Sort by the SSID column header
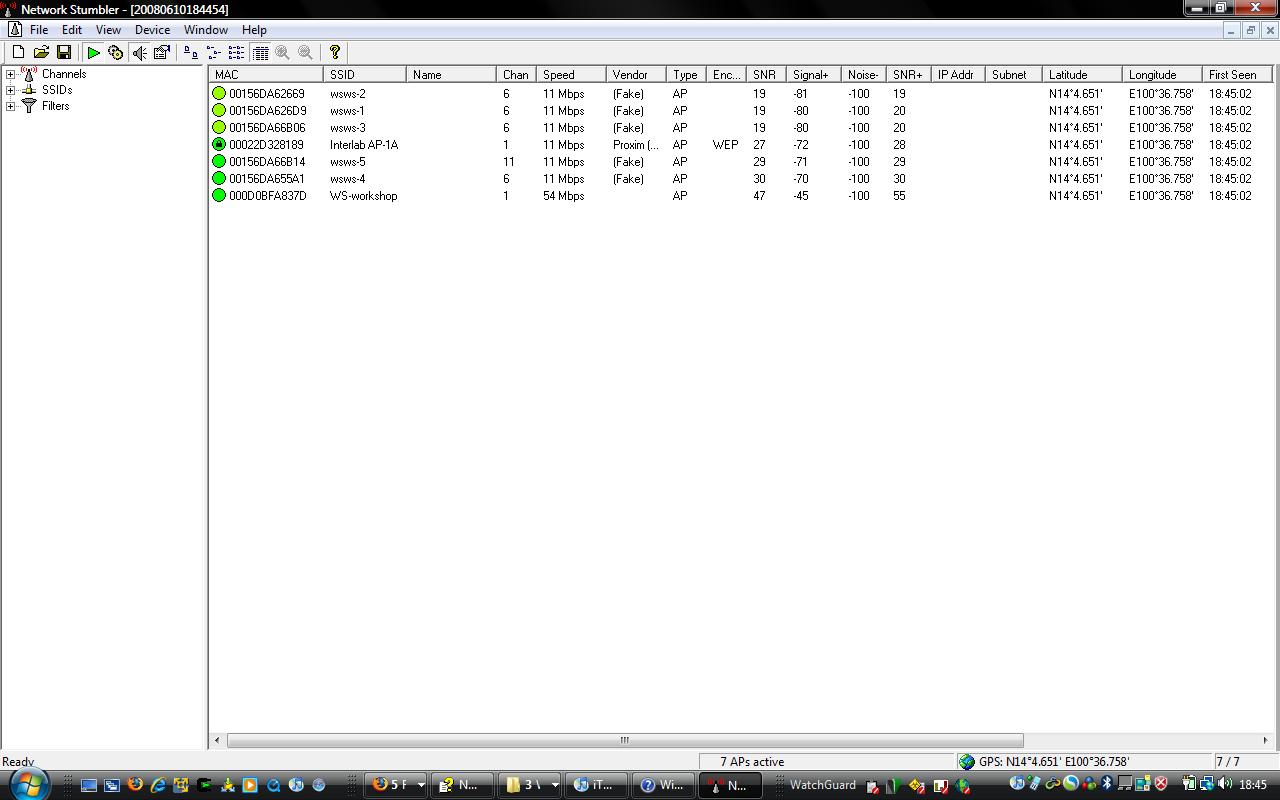This screenshot has width=1280, height=800. pos(364,75)
